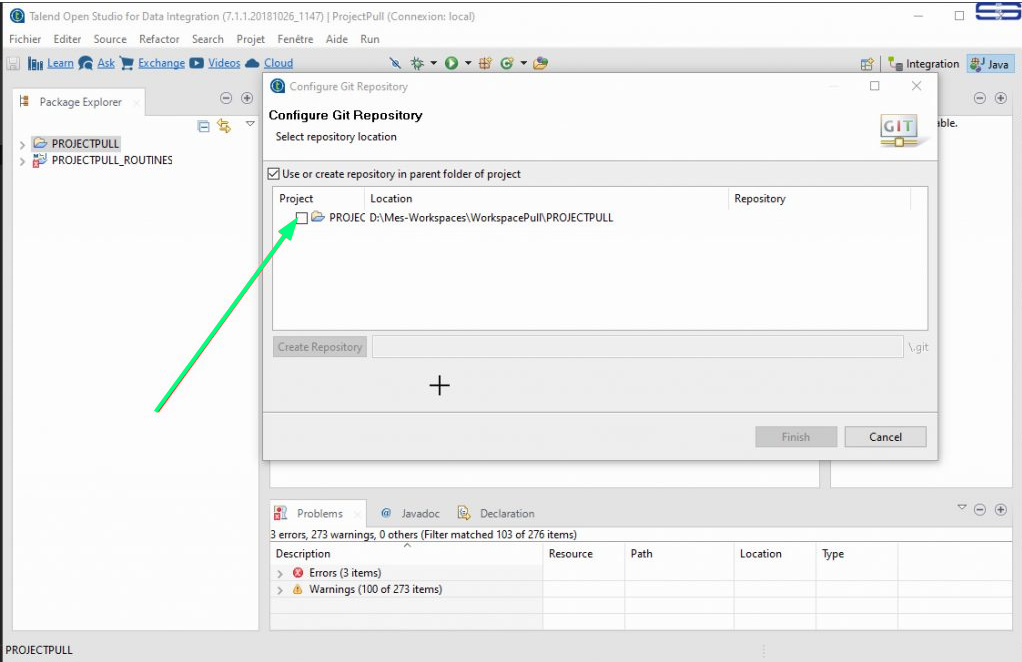Screen dimensions: 1022x662
Task: Open the Projet menu
Action: (x=250, y=39)
